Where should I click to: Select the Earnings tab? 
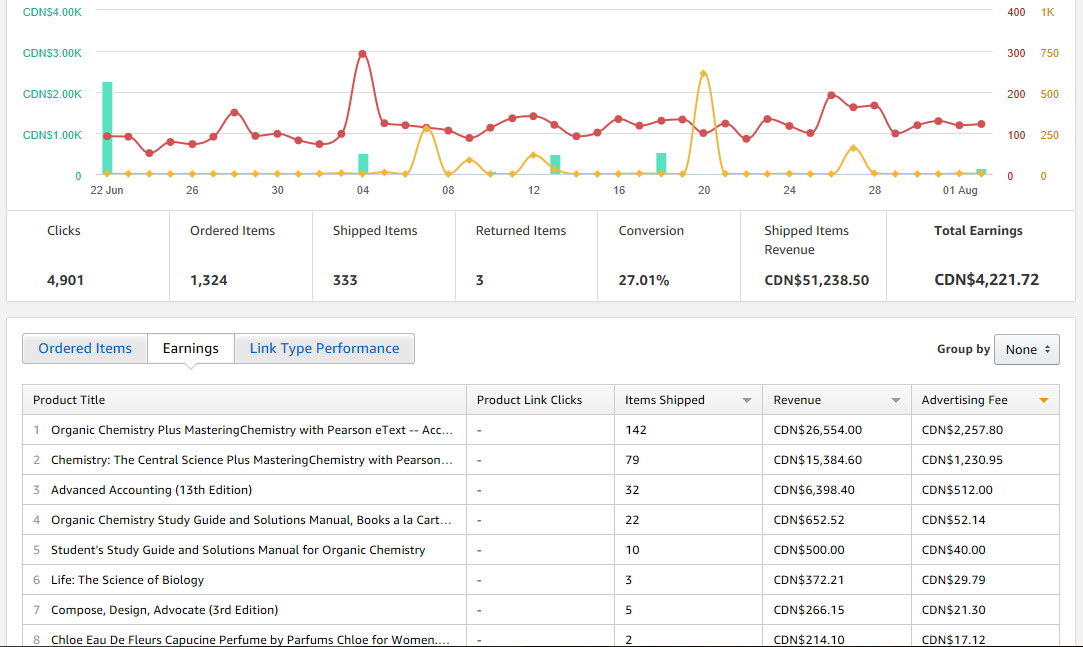point(190,349)
